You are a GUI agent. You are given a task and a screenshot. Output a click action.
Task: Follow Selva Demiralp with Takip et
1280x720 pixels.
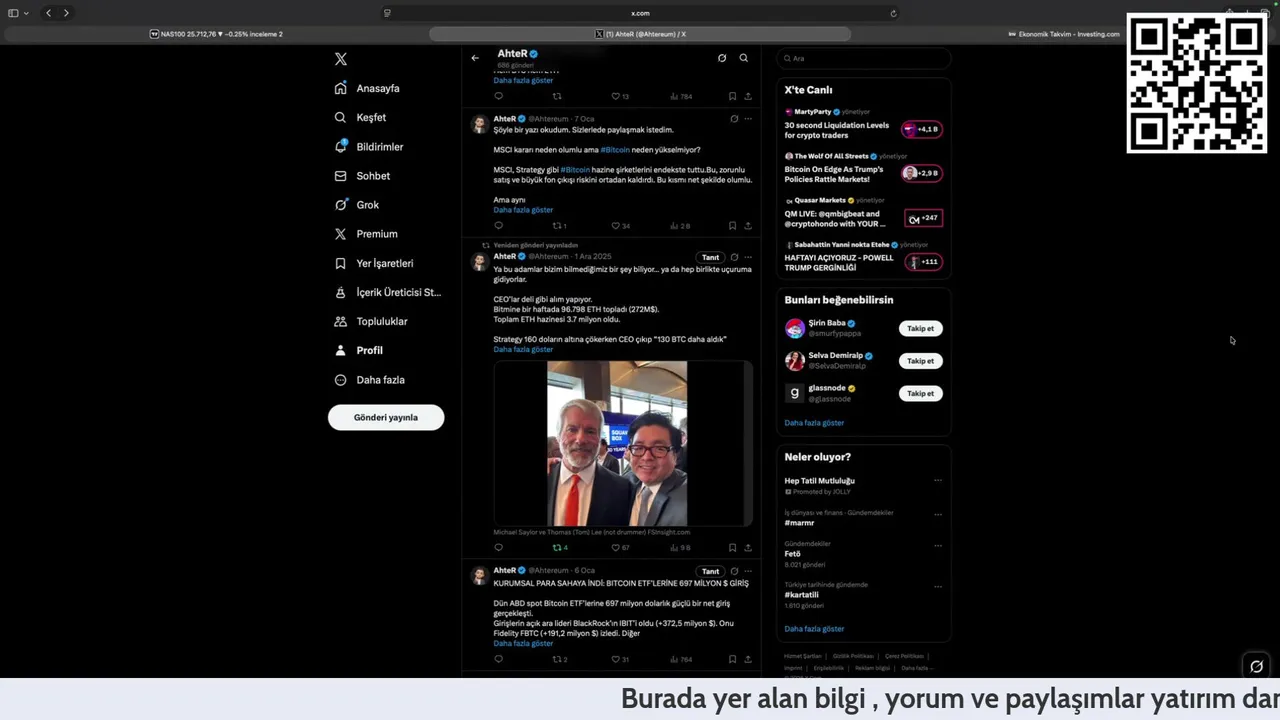tap(920, 361)
